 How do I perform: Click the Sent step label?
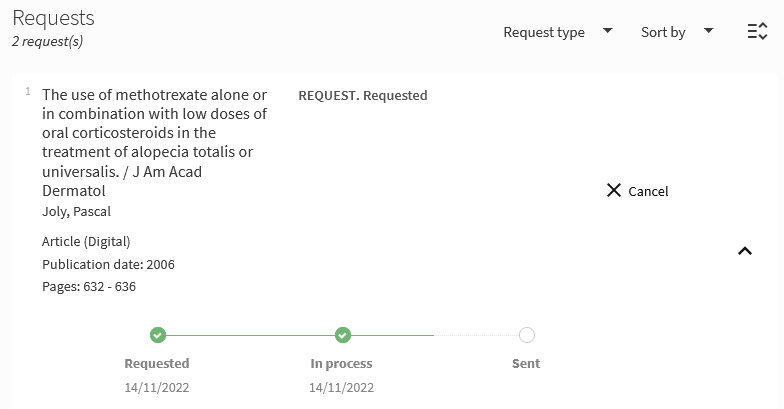526,363
